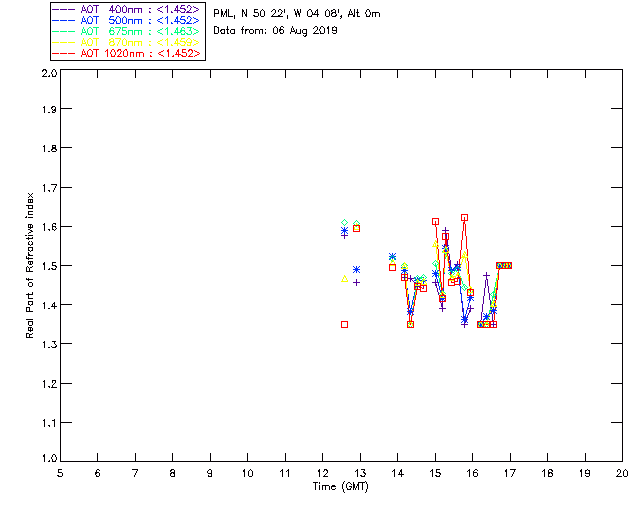Click the x-axis label 10

click(247, 473)
